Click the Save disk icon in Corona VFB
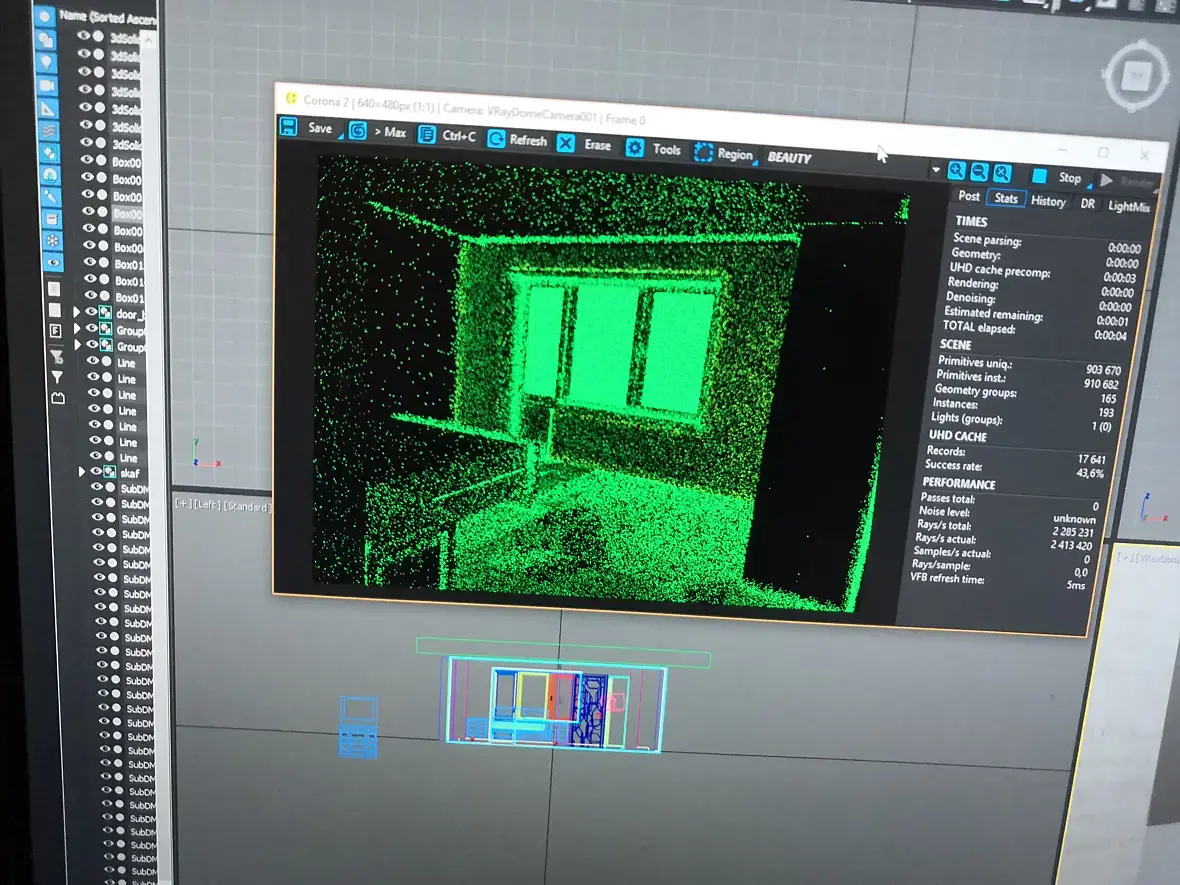Screen dimensions: 1180x885 (x=289, y=126)
